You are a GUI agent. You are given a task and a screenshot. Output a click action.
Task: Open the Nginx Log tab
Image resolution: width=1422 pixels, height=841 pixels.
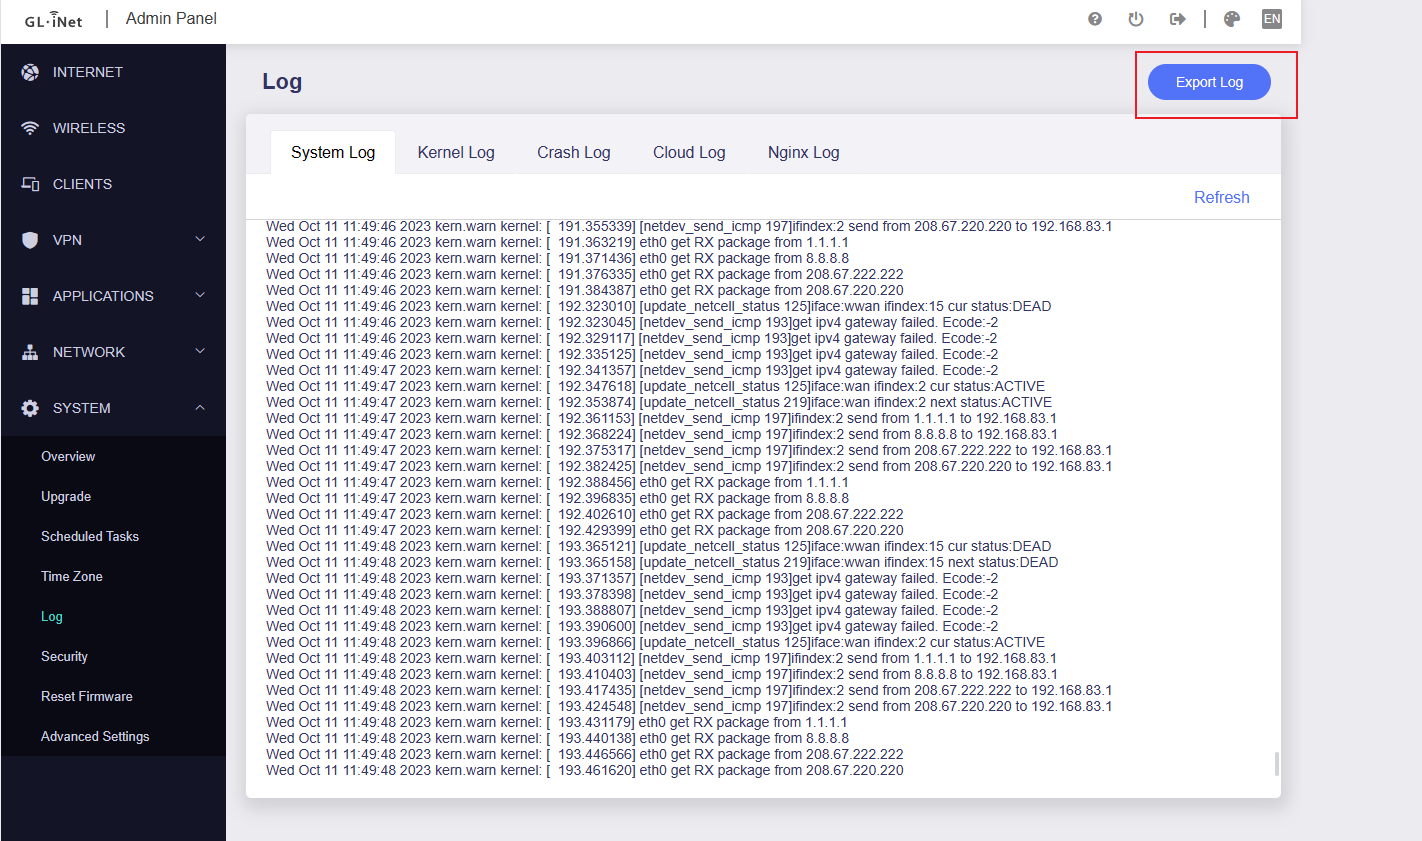click(x=803, y=152)
